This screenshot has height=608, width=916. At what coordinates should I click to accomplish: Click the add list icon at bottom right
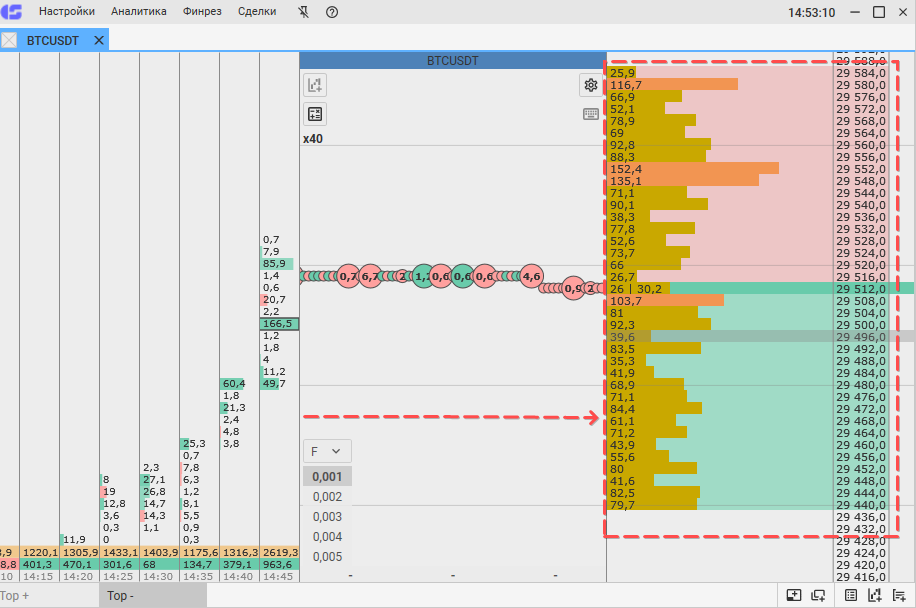pyautogui.click(x=899, y=595)
